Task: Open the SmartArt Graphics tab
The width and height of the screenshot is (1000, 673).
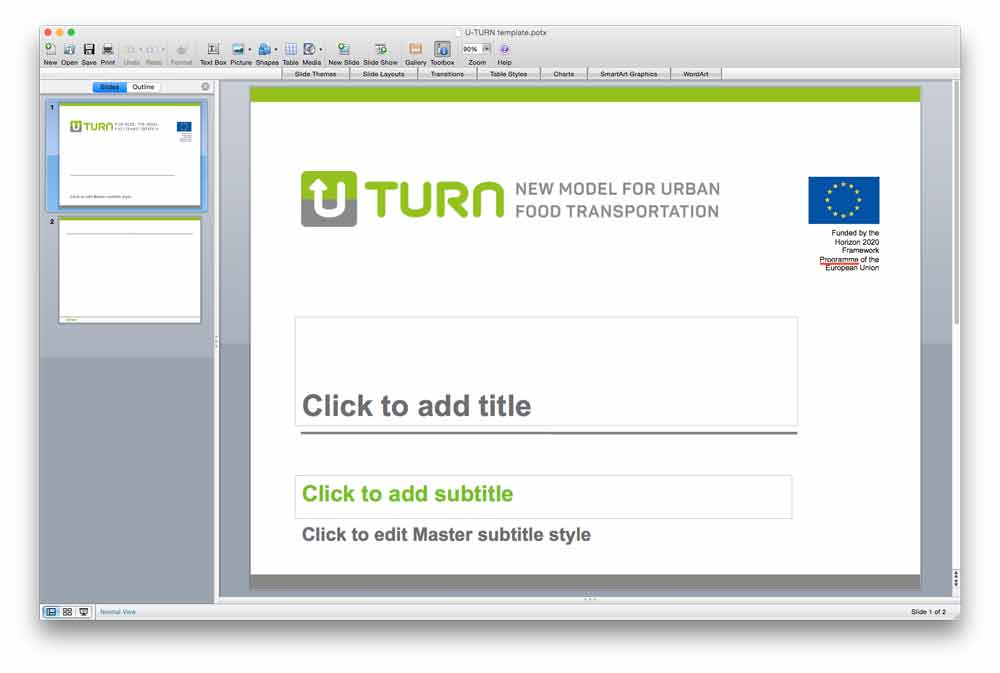Action: pyautogui.click(x=628, y=74)
